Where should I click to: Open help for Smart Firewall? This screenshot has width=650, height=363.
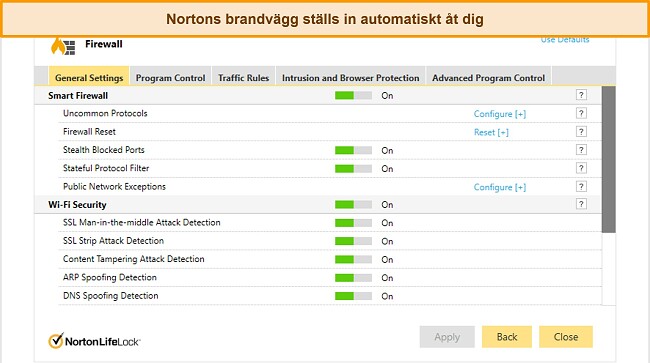tap(581, 95)
